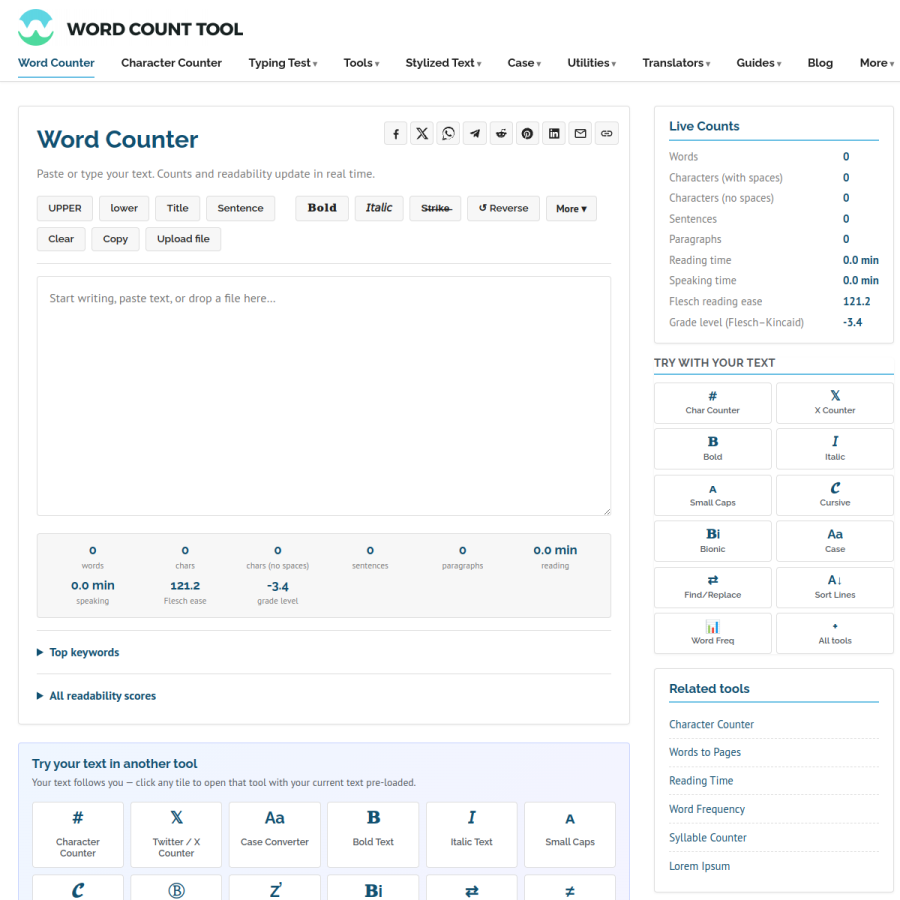Apply Sentence case button
The width and height of the screenshot is (900, 900).
[240, 208]
